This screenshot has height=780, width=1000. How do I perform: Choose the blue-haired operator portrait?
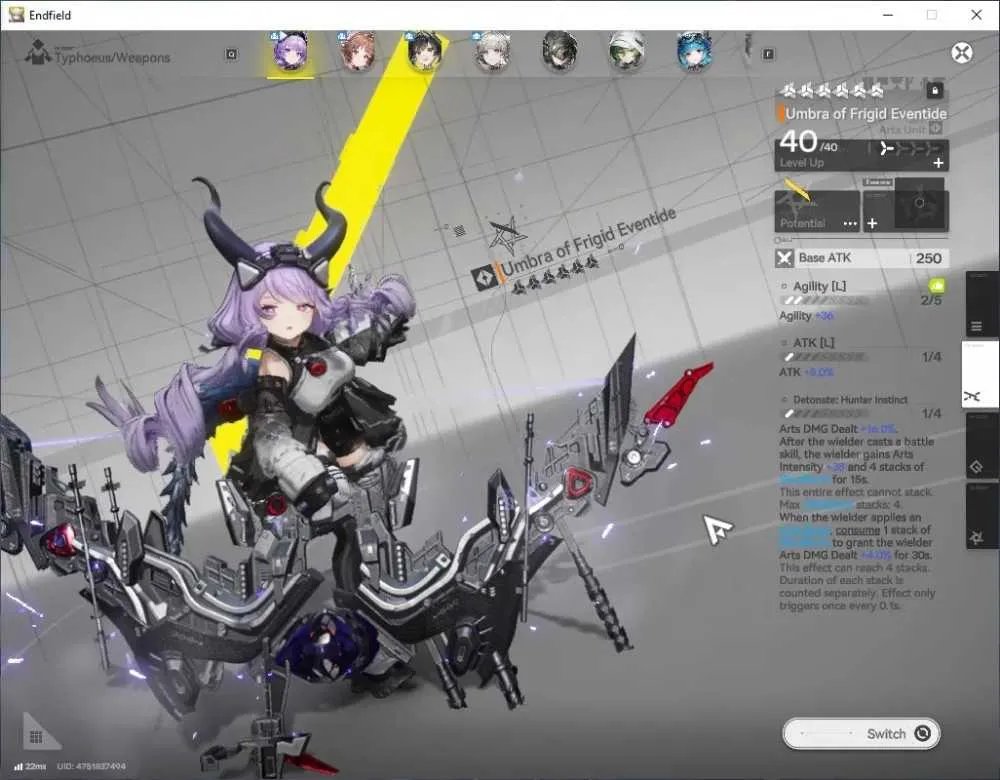pyautogui.click(x=694, y=52)
